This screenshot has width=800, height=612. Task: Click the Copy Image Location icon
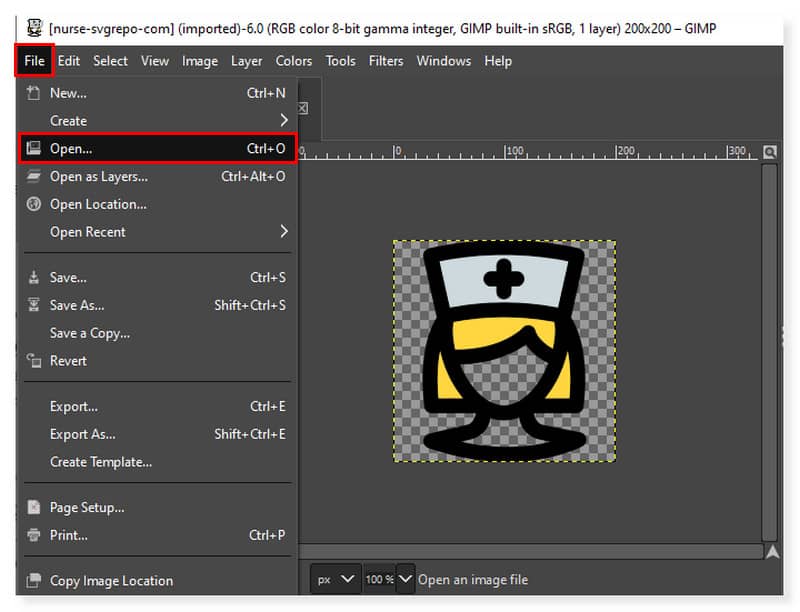(33, 581)
